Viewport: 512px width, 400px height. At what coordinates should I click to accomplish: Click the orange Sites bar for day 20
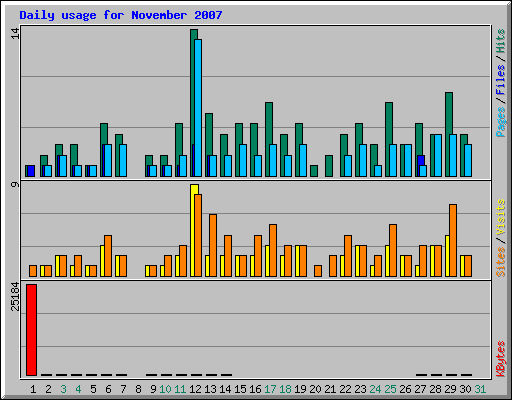click(318, 271)
